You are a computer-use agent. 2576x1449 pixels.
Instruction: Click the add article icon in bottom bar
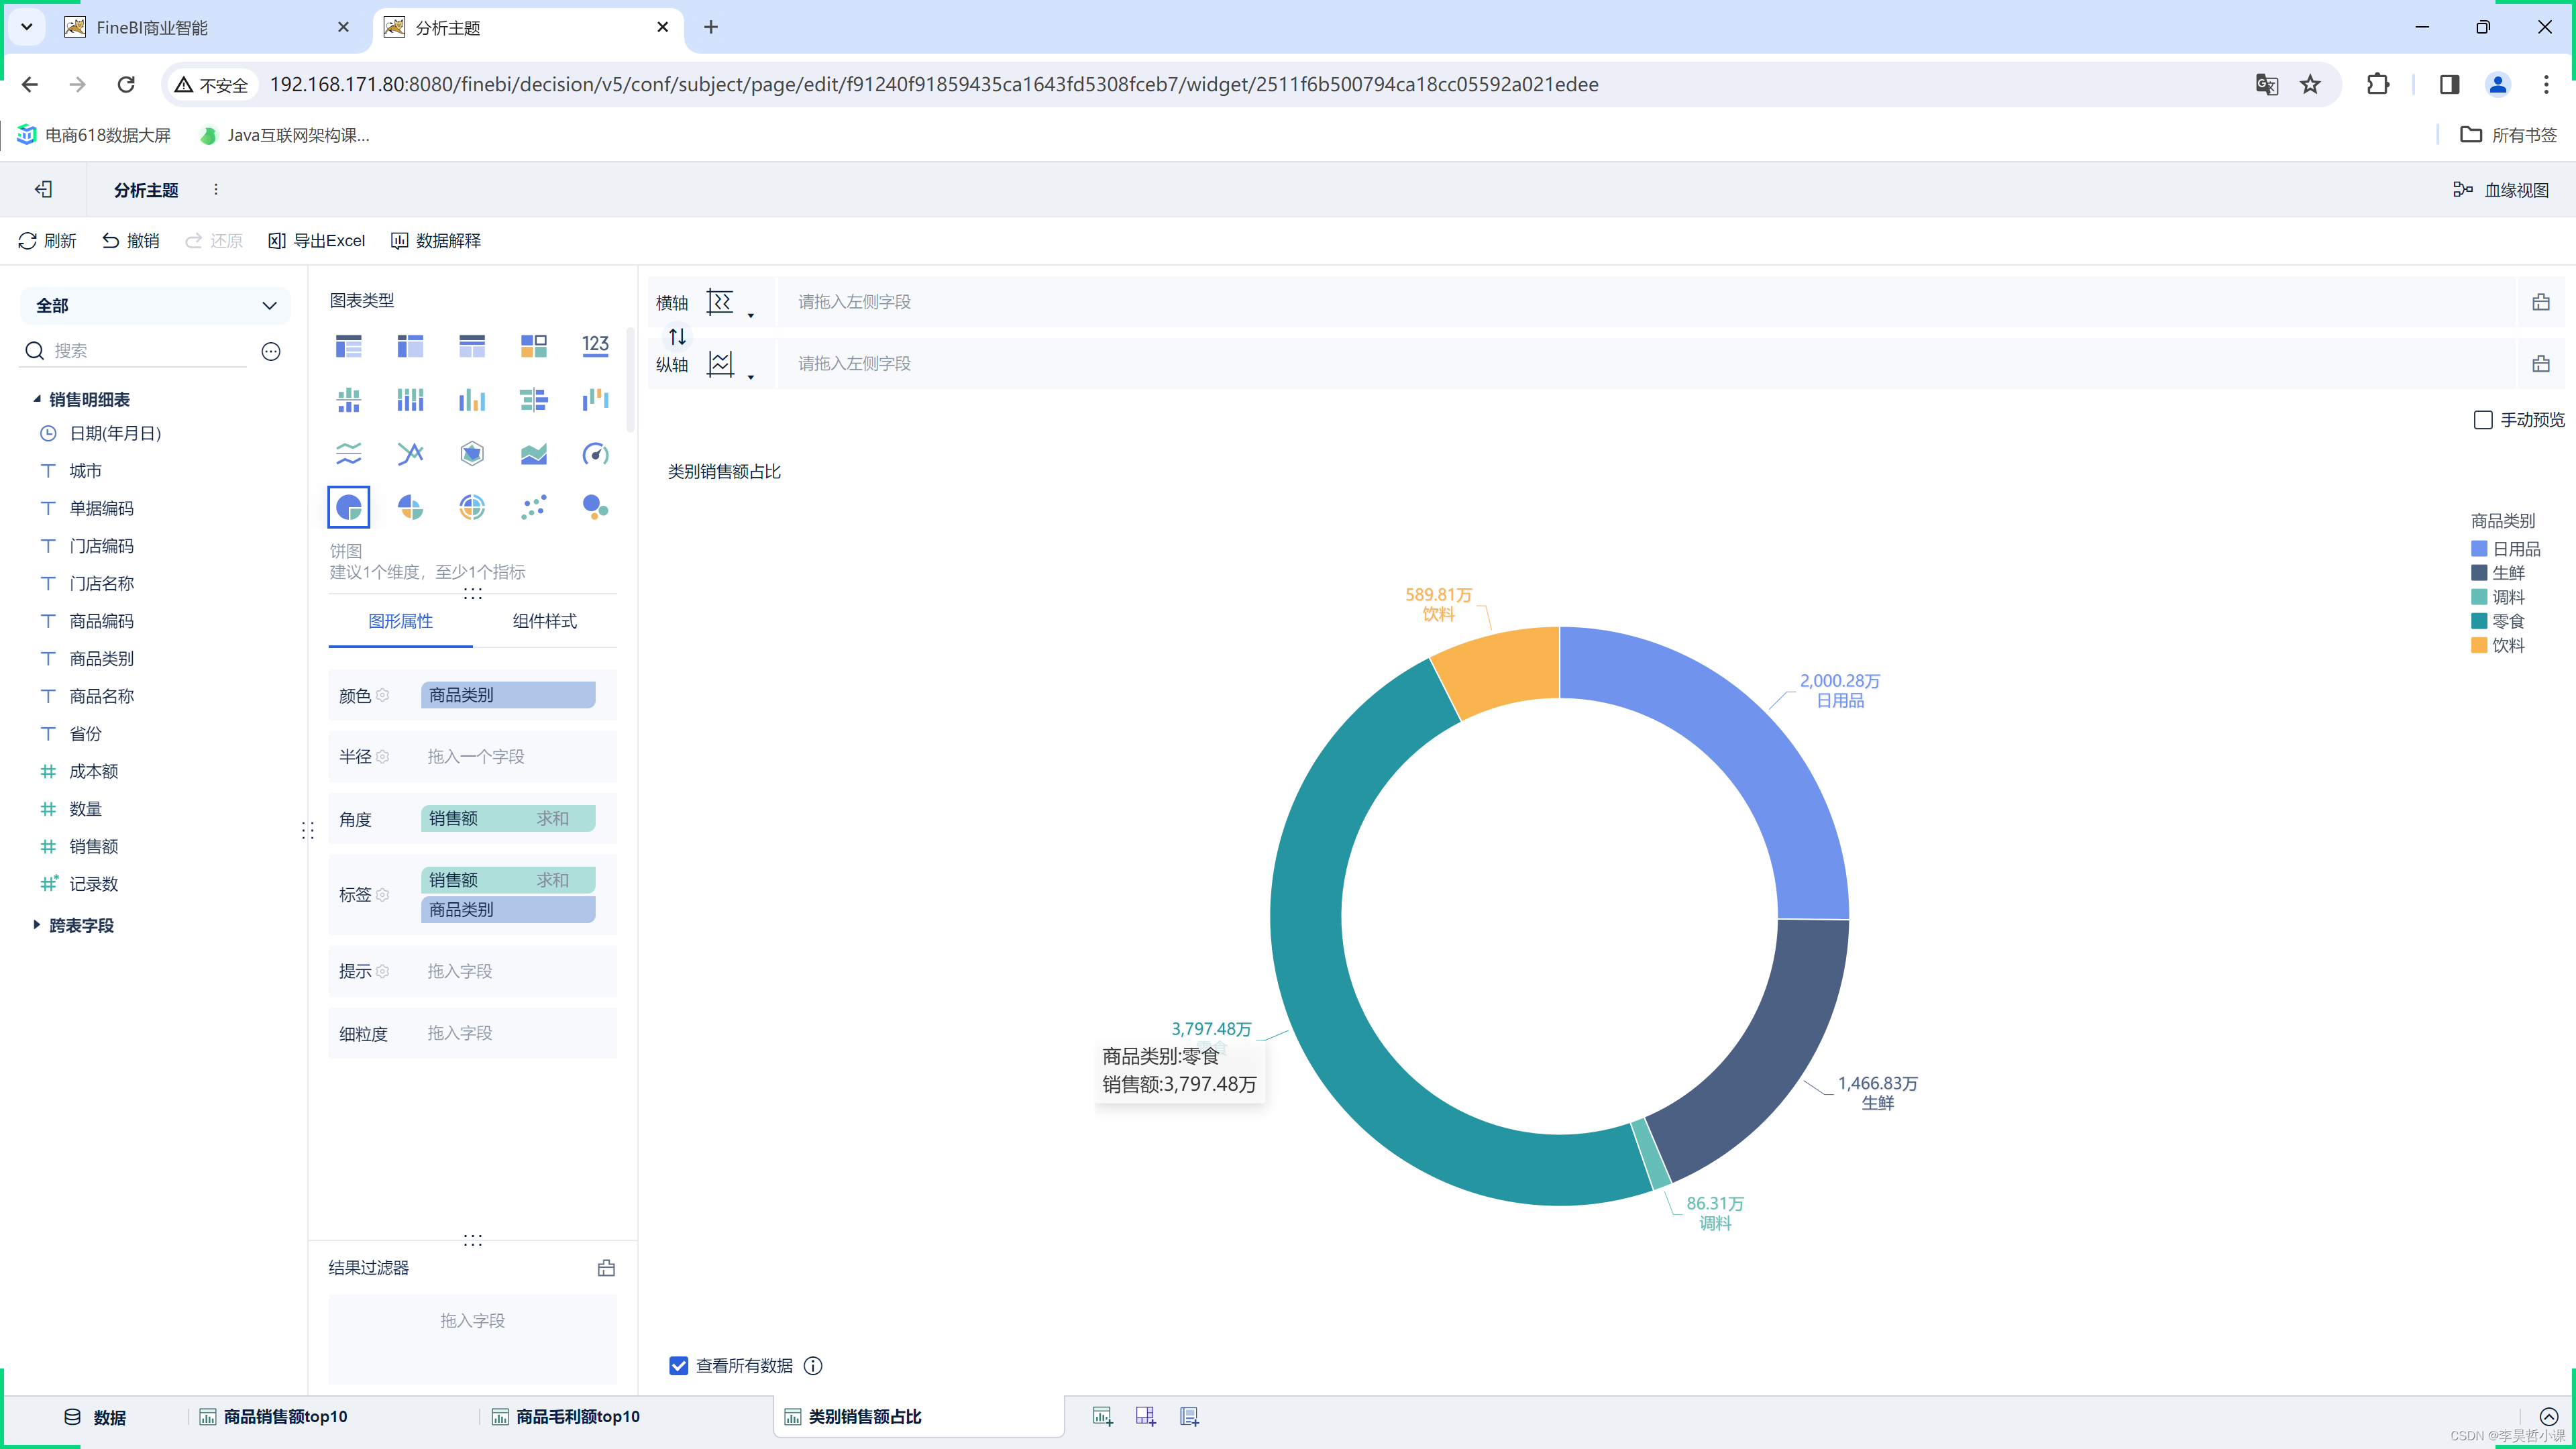(x=1189, y=1416)
